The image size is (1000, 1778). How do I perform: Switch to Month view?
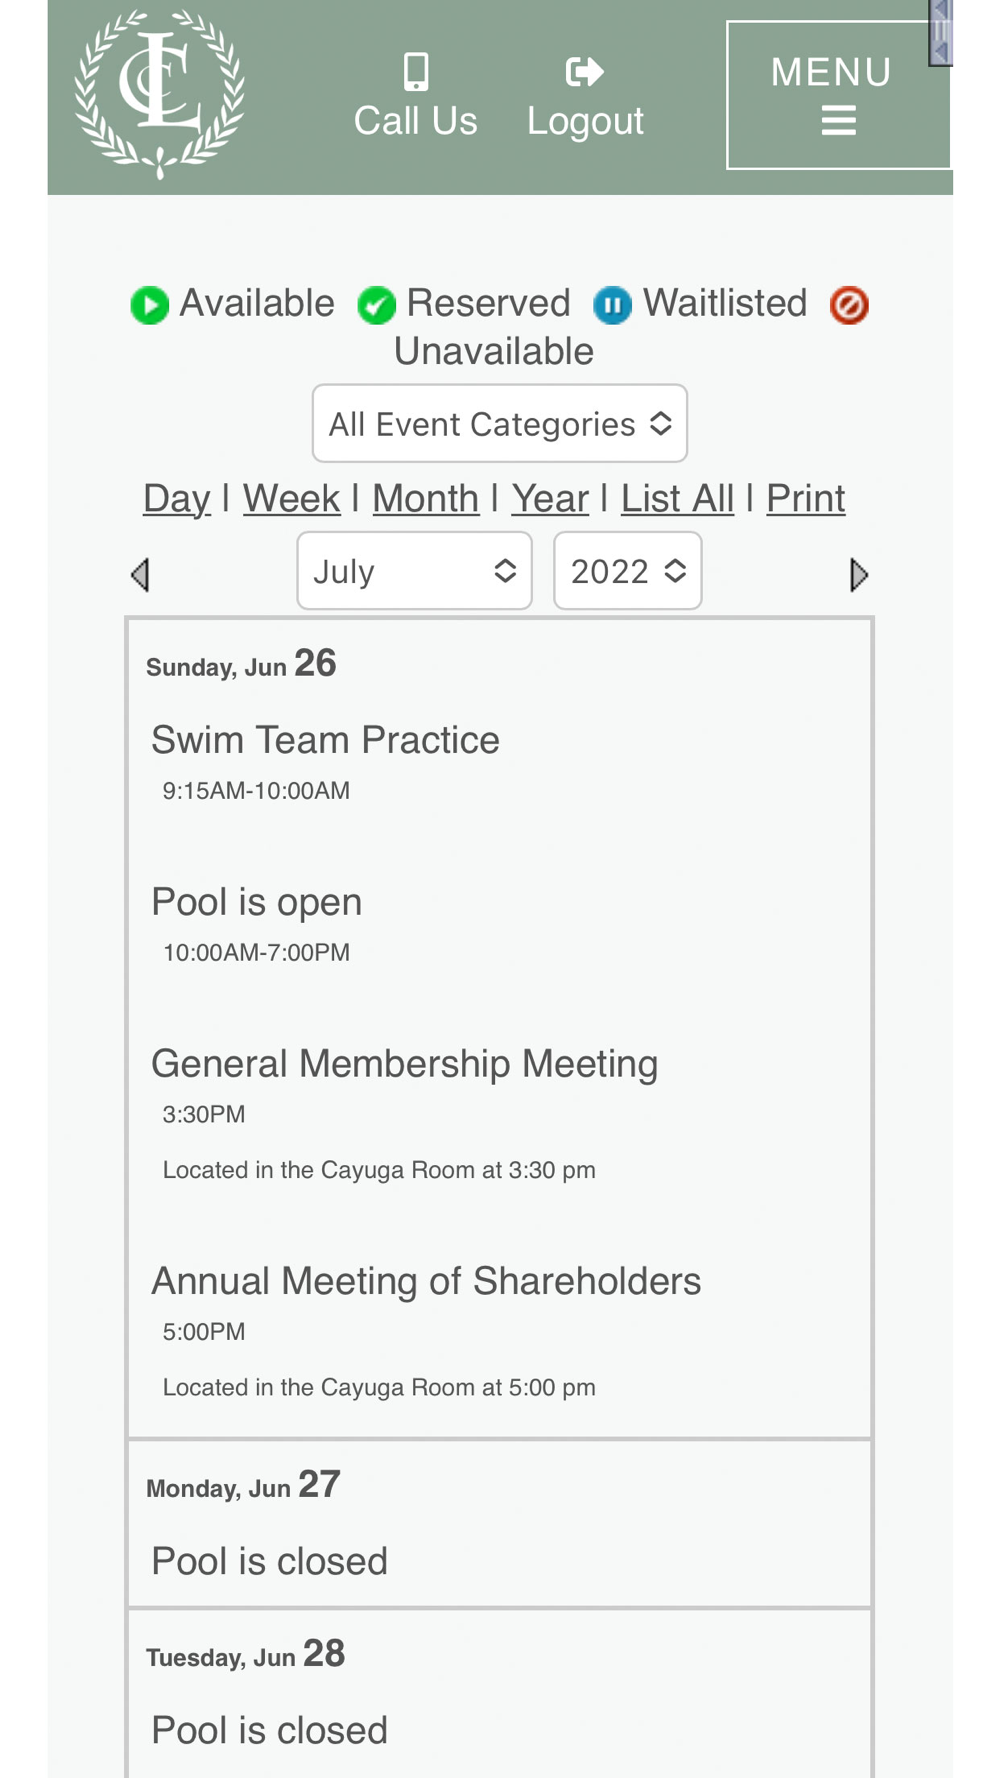pyautogui.click(x=426, y=498)
